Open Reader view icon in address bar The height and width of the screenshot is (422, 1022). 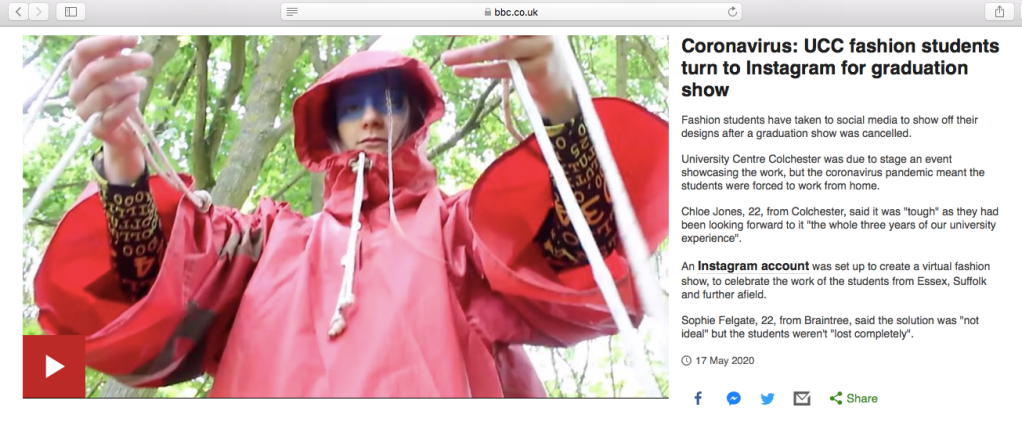[292, 12]
